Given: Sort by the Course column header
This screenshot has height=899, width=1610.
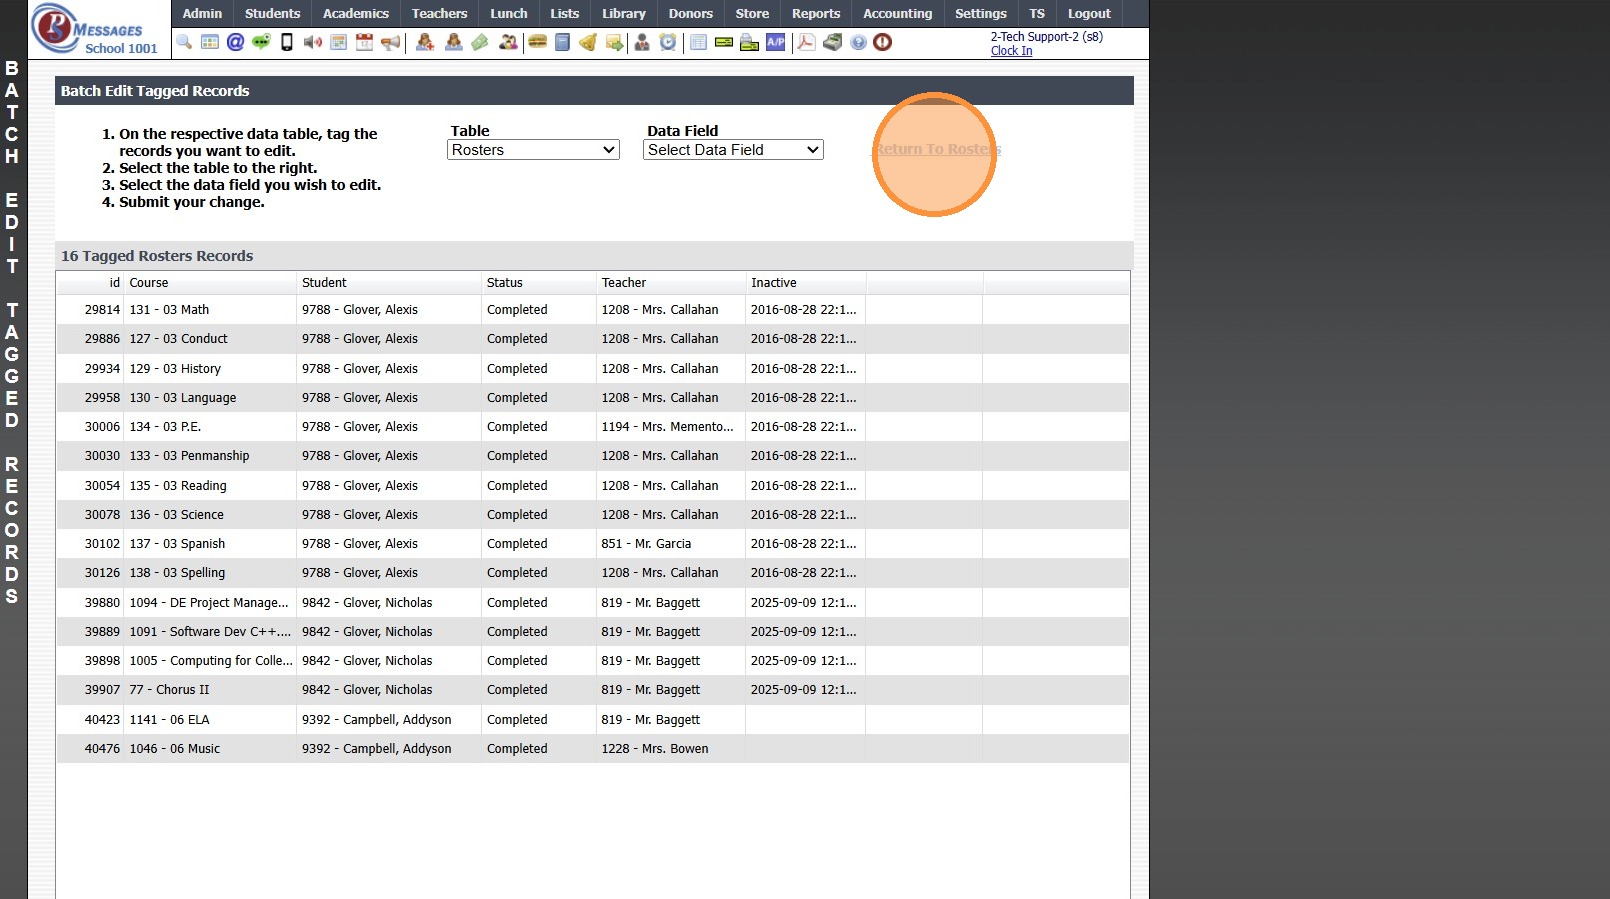Looking at the screenshot, I should point(211,283).
